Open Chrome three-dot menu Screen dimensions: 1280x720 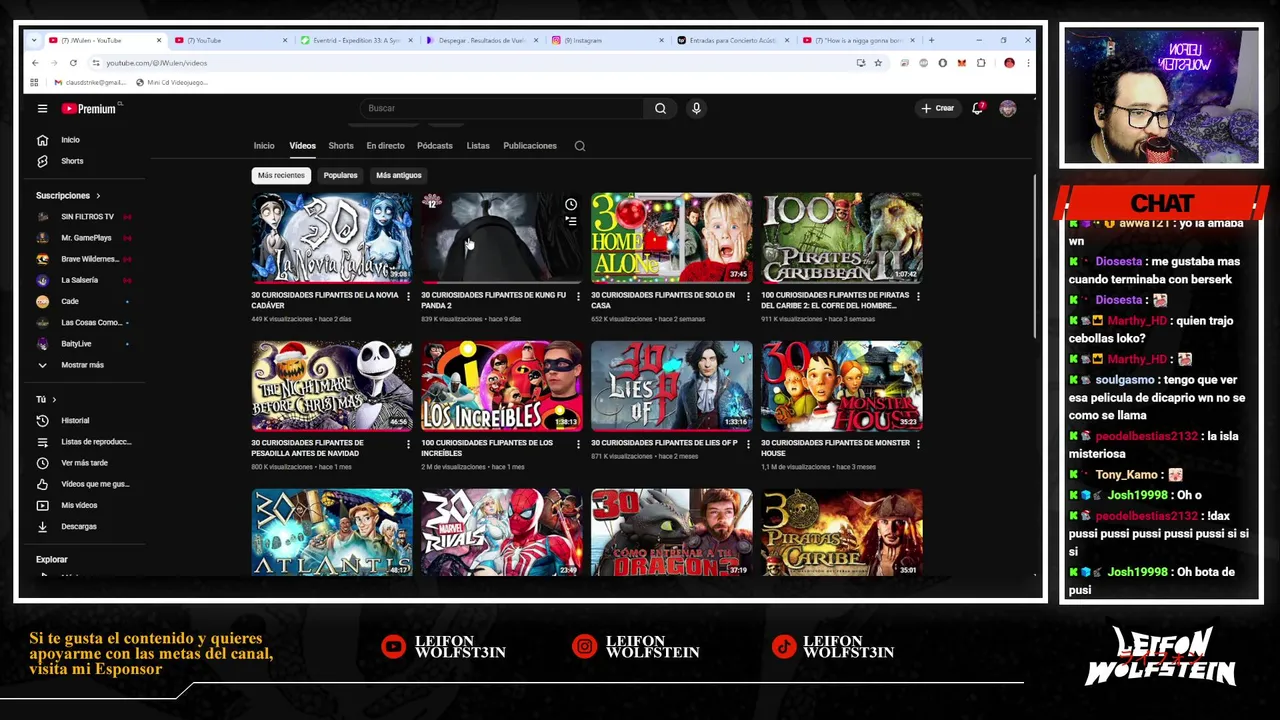1027,63
